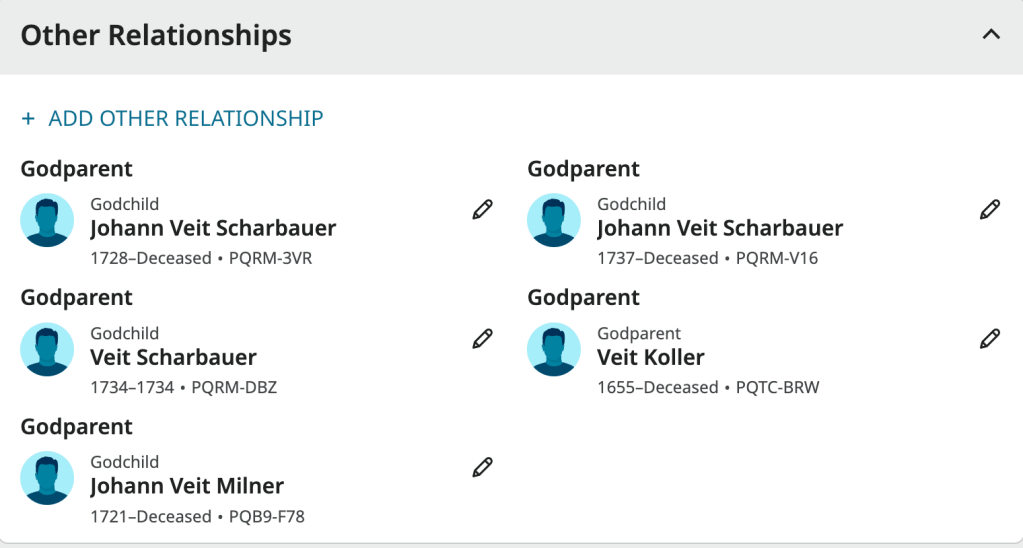This screenshot has height=548, width=1023.
Task: Edit Johann Veit Milner relationship
Action: coord(482,467)
